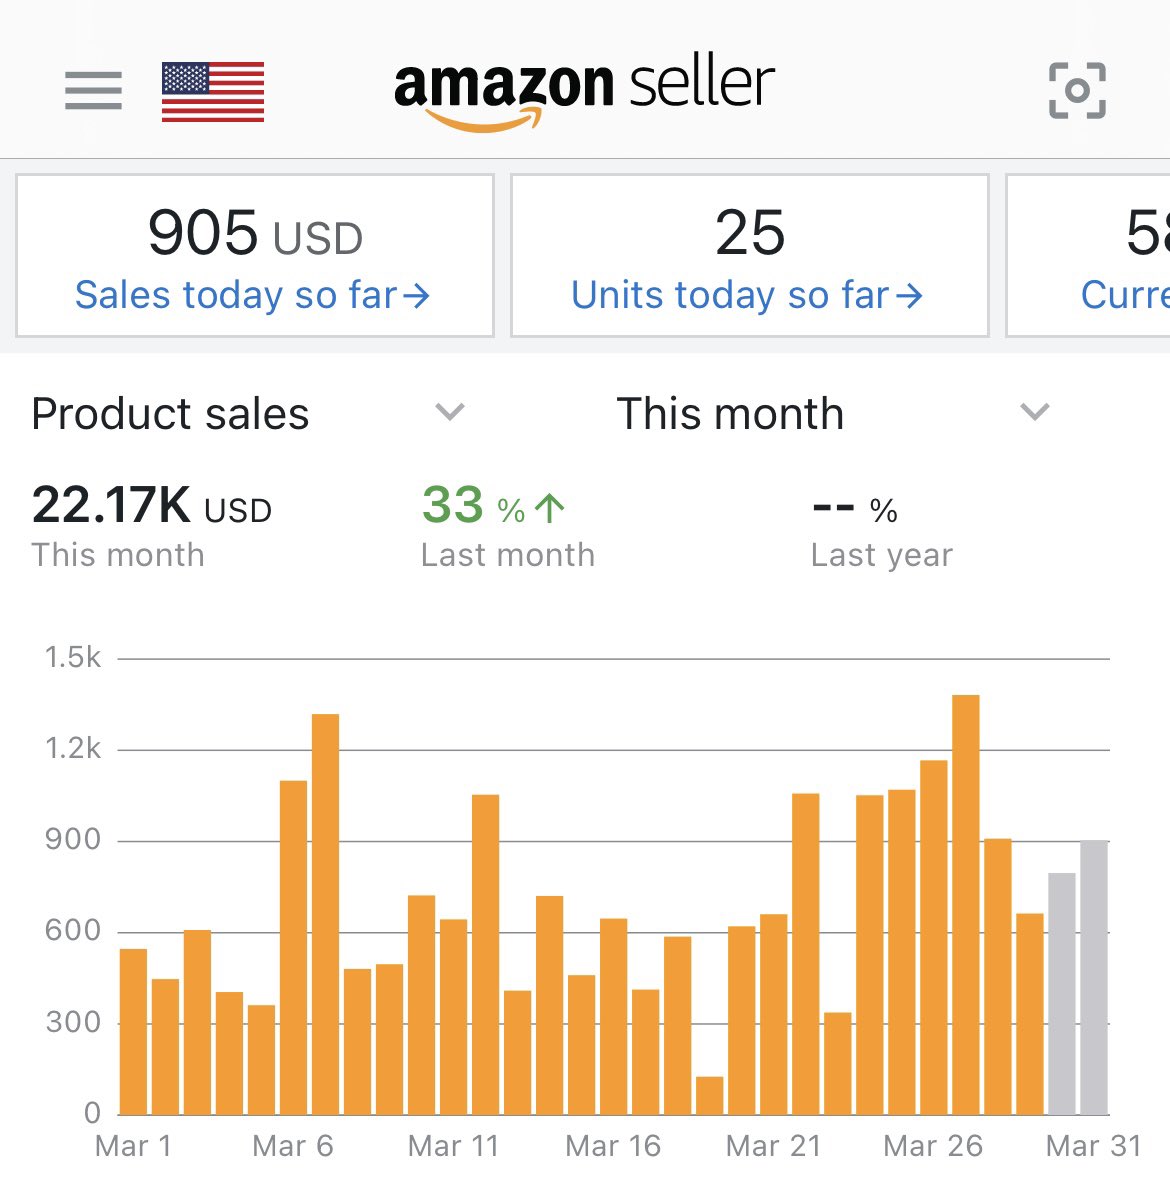Viewport: 1170px width, 1183px height.
Task: Open the hamburger navigation menu
Action: (x=93, y=91)
